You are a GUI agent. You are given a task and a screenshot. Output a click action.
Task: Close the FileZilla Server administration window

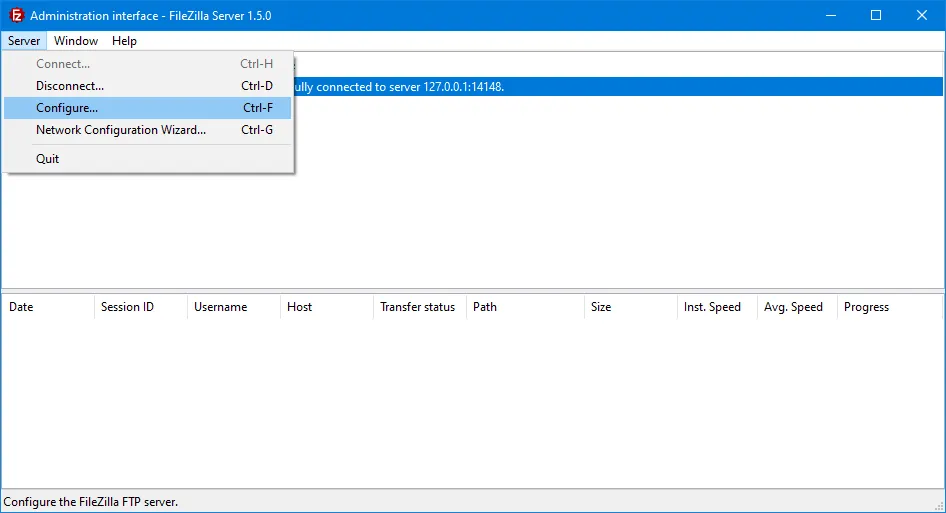(922, 15)
